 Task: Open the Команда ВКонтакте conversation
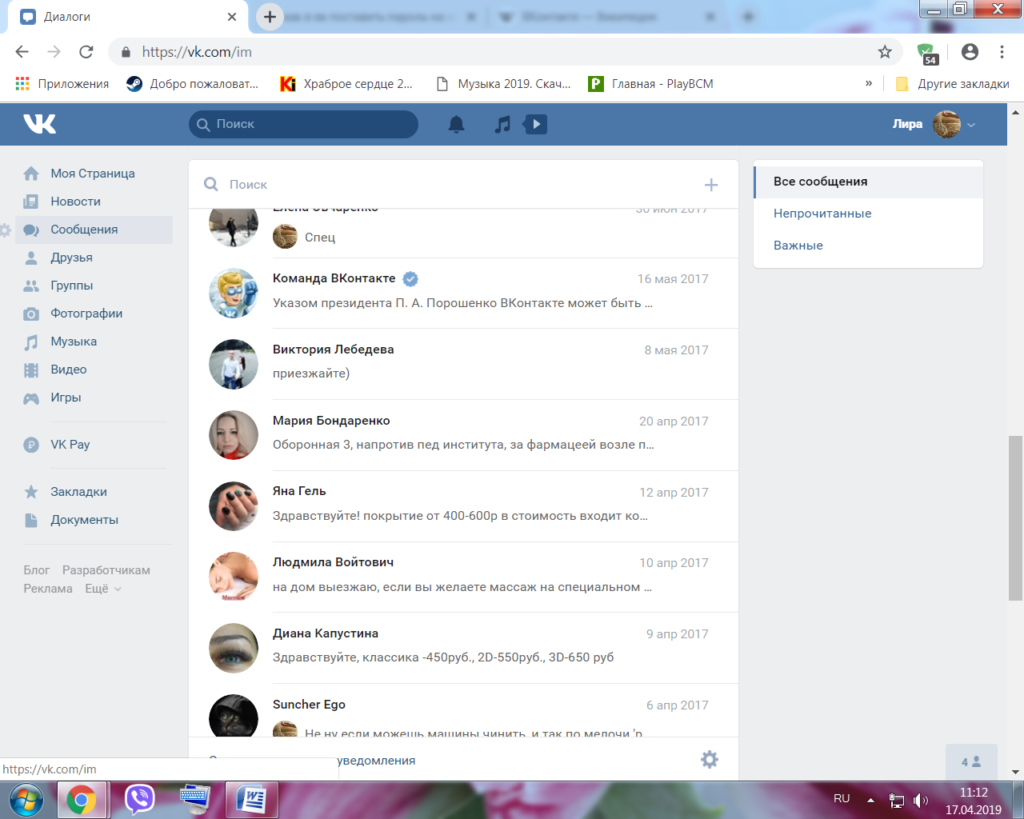point(464,293)
